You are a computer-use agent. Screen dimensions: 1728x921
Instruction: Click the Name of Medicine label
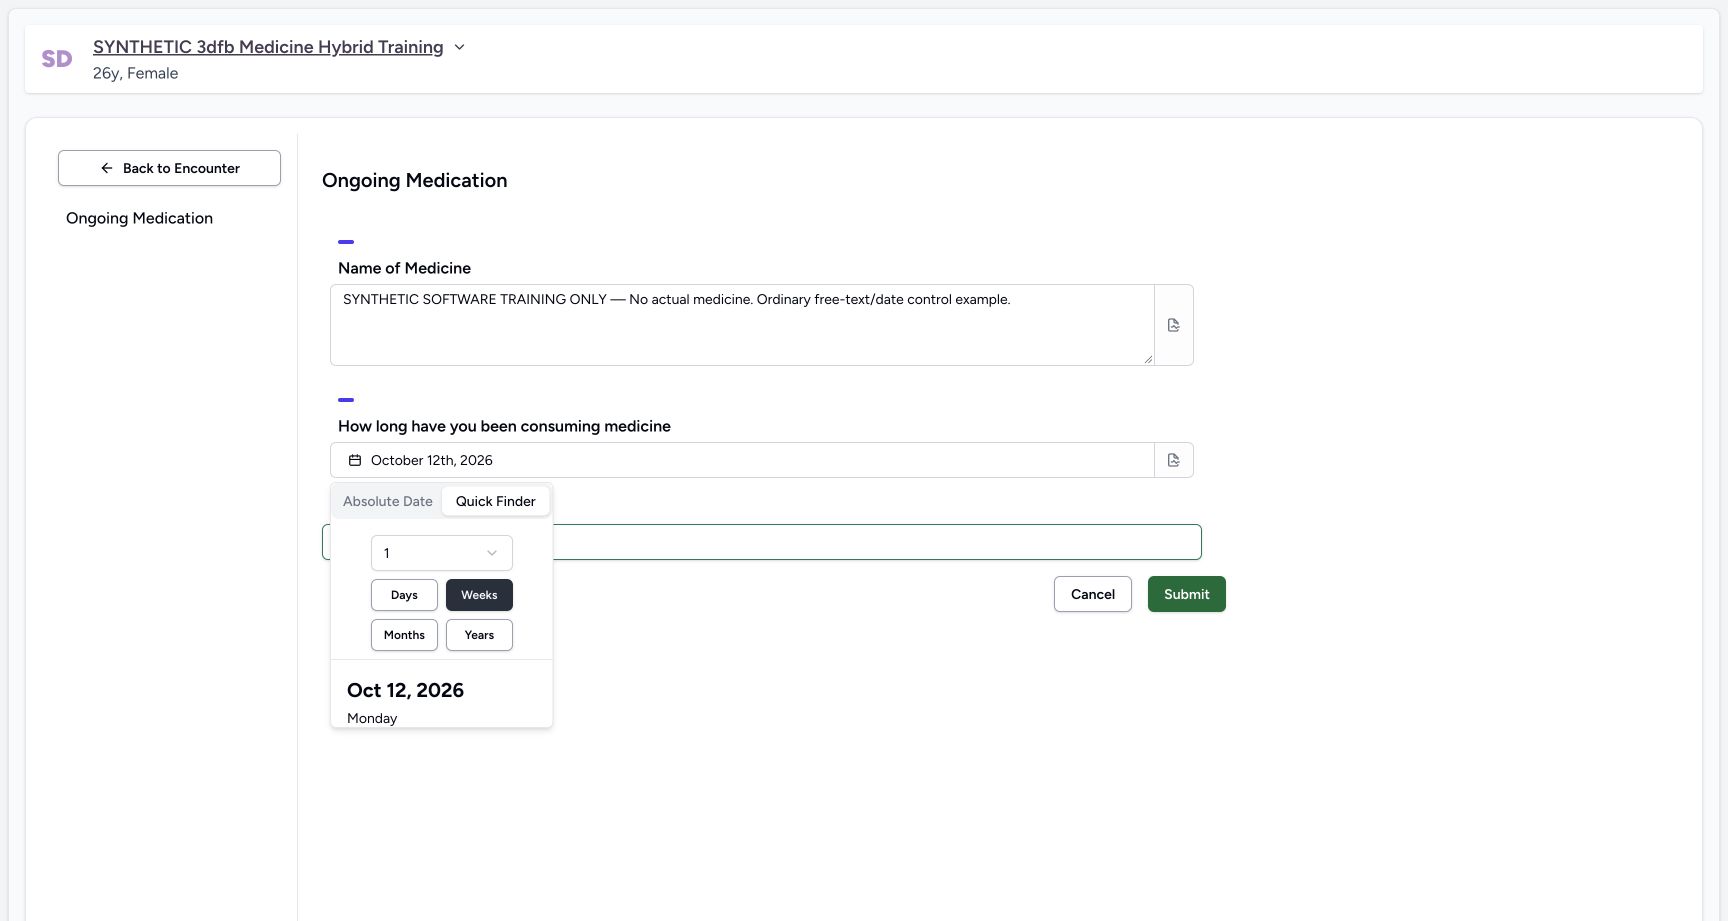404,268
